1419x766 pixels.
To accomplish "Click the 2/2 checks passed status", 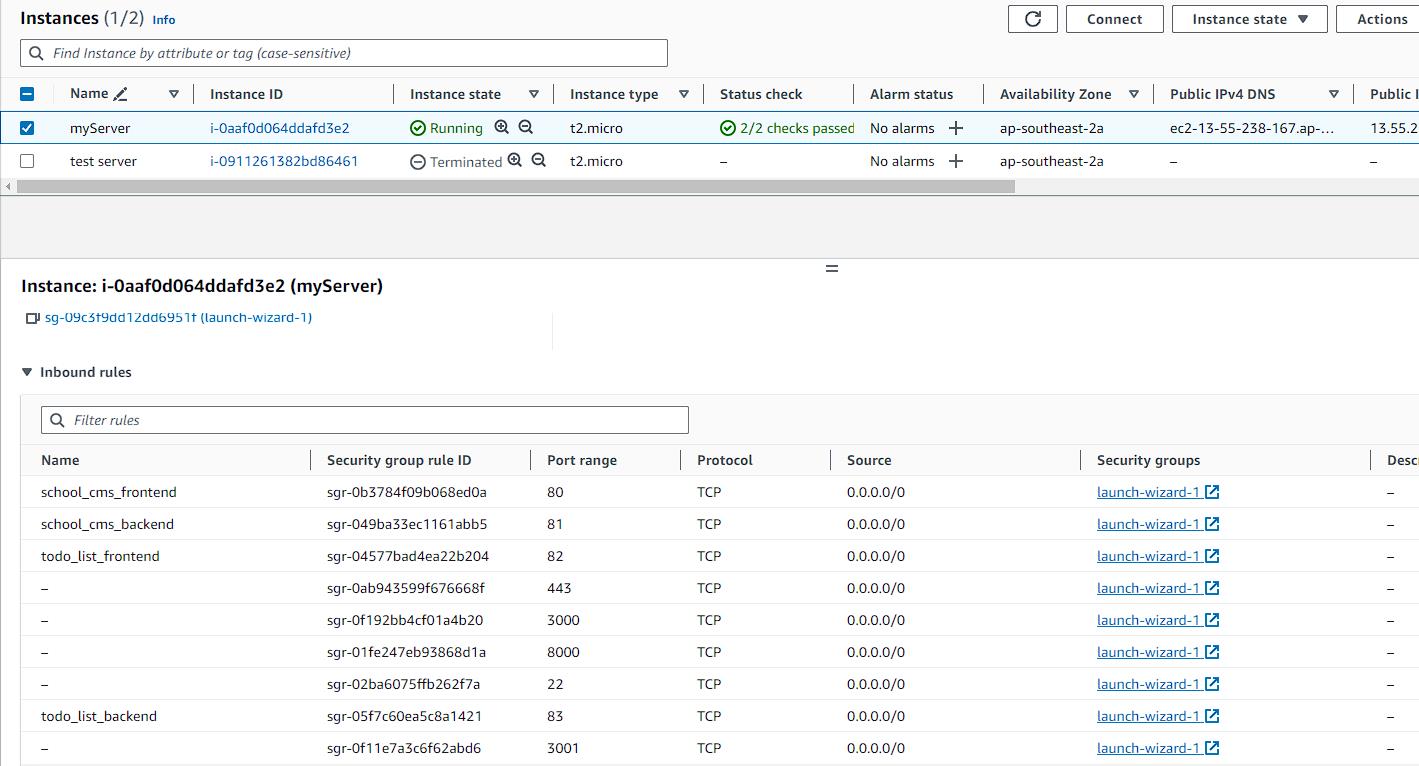I will pos(787,128).
